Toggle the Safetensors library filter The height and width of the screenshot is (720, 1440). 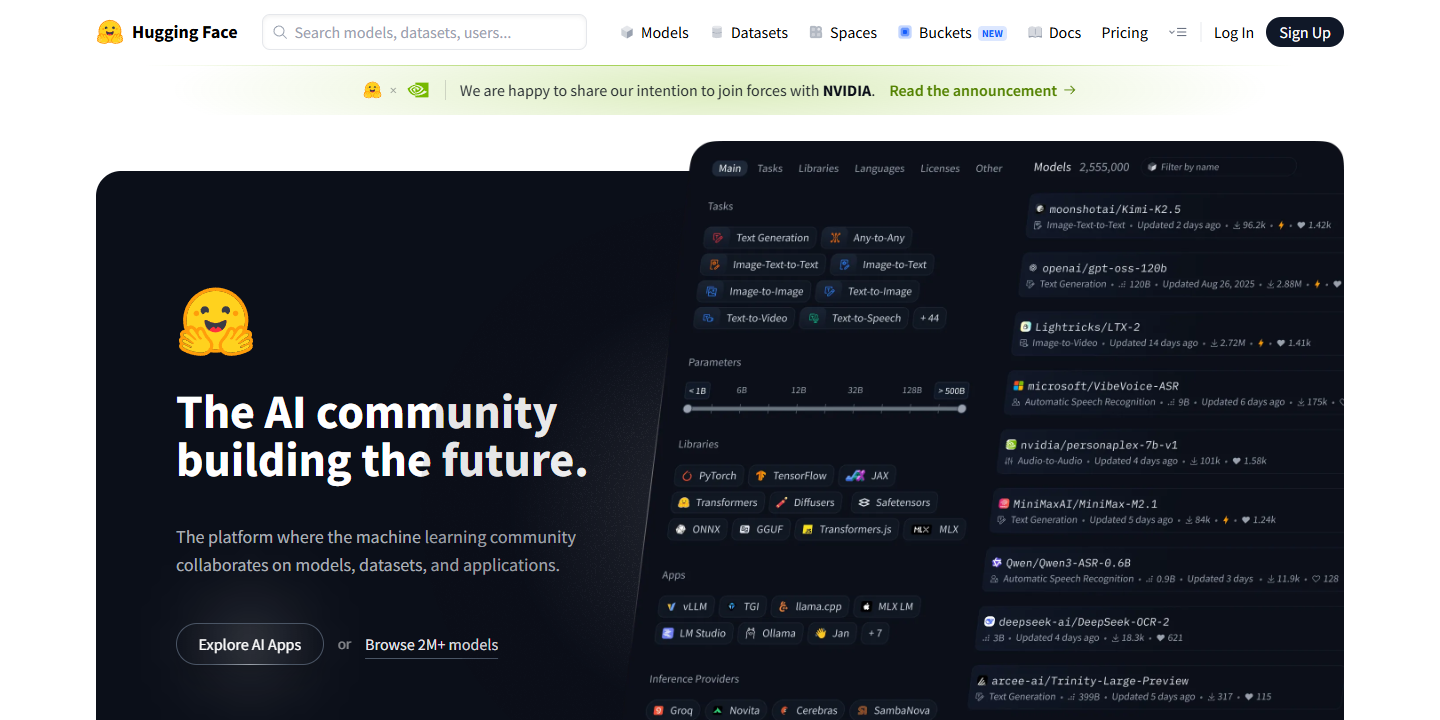point(892,502)
